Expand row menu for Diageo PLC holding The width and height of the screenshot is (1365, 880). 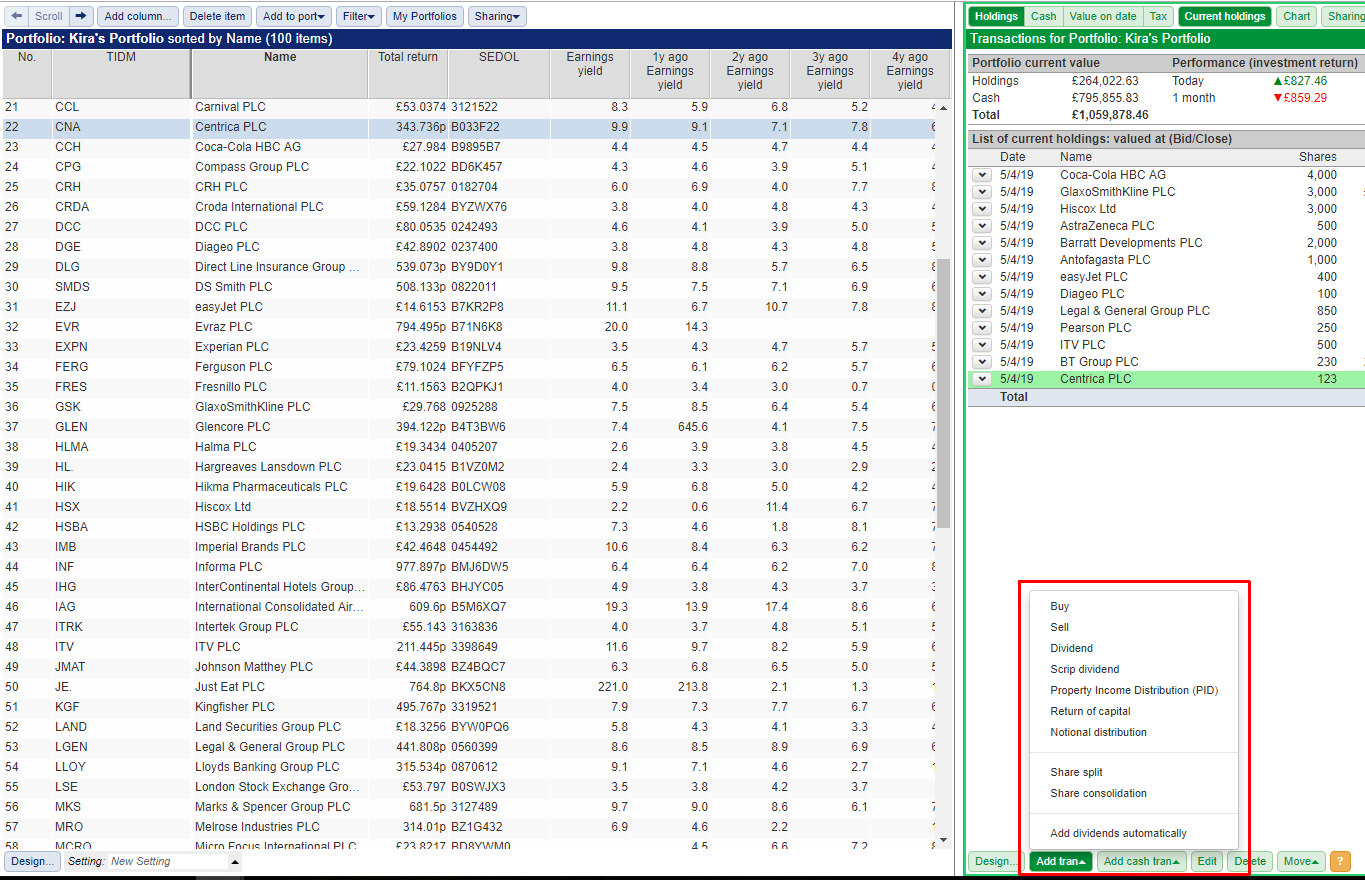tap(982, 294)
